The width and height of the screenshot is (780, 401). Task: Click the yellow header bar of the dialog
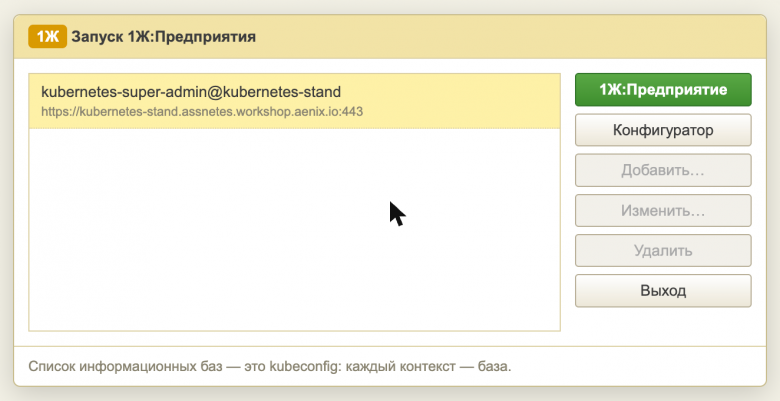coord(390,37)
